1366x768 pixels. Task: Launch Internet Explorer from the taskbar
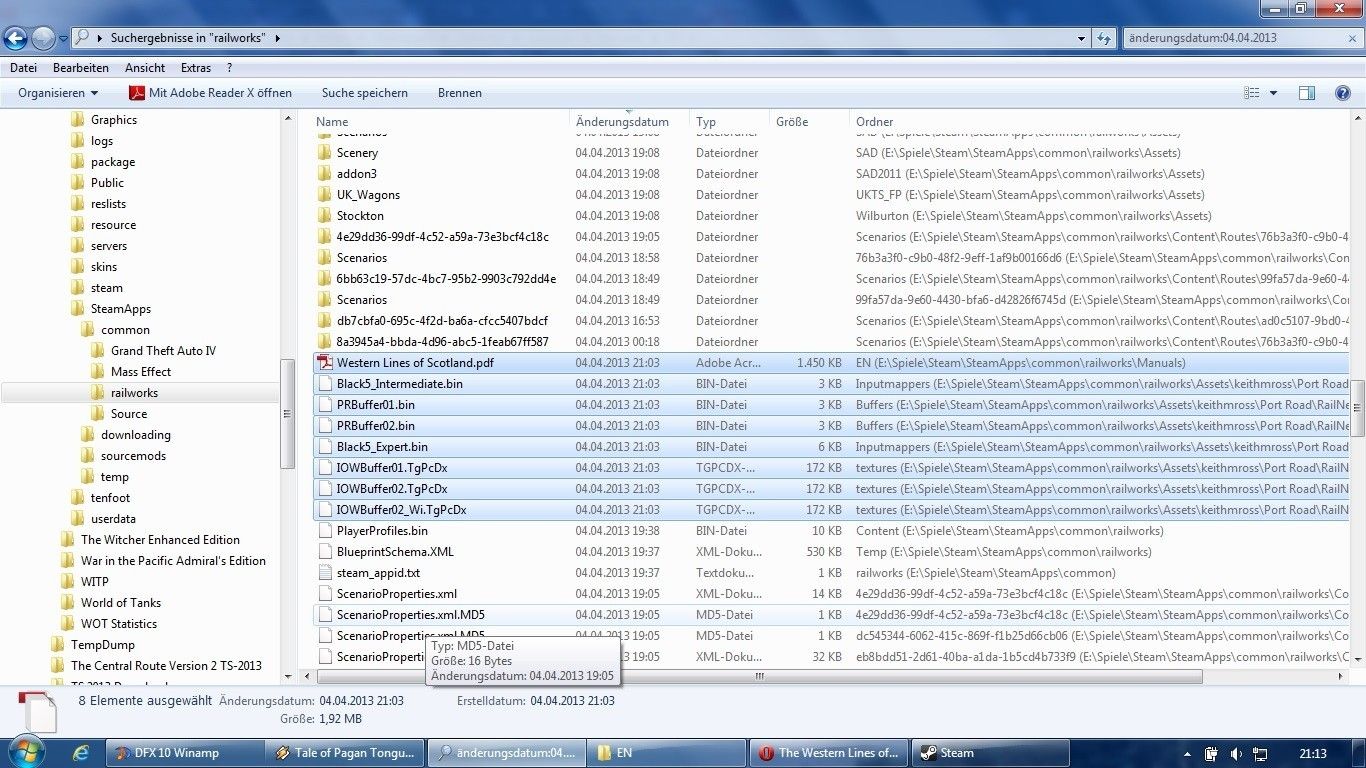81,752
